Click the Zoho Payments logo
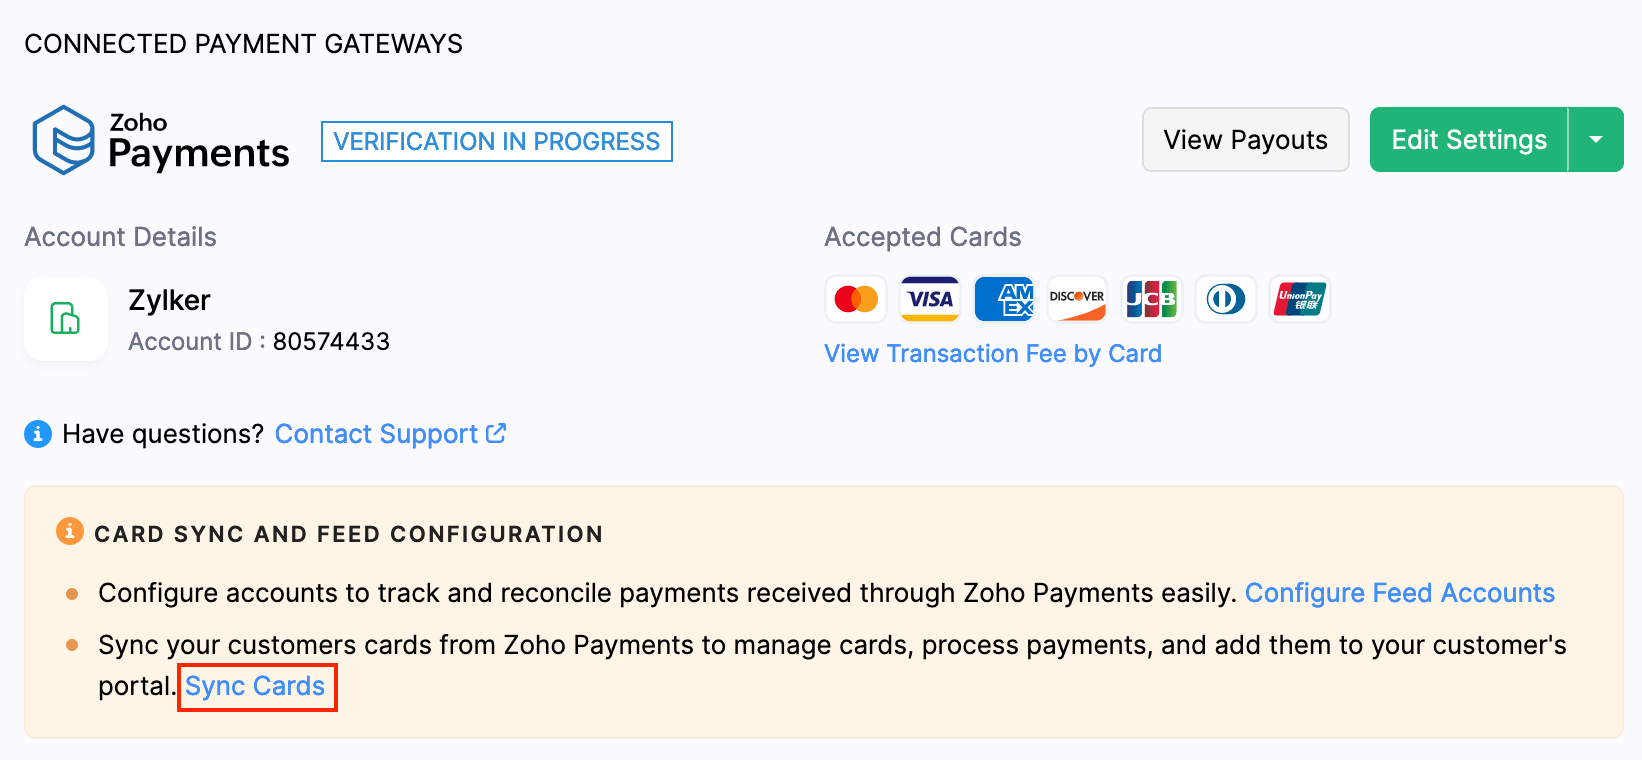Screen dimensions: 1642x760 point(160,140)
